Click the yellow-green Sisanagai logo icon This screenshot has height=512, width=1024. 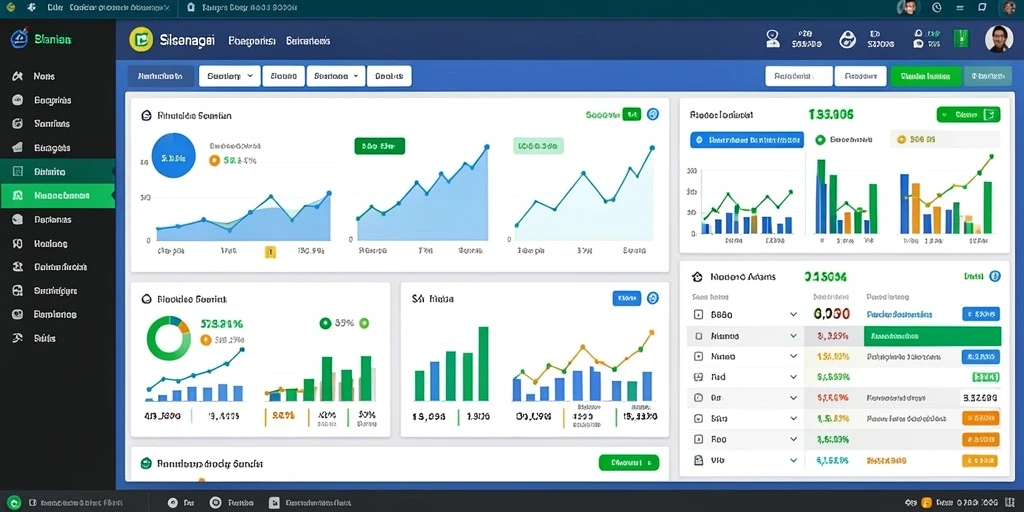click(141, 40)
